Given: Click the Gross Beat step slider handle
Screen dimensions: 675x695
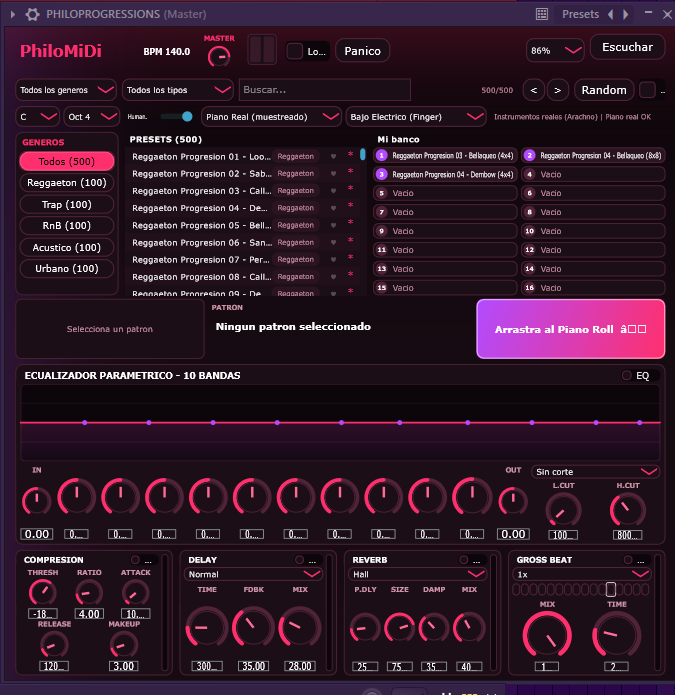Looking at the screenshot, I should point(610,589).
